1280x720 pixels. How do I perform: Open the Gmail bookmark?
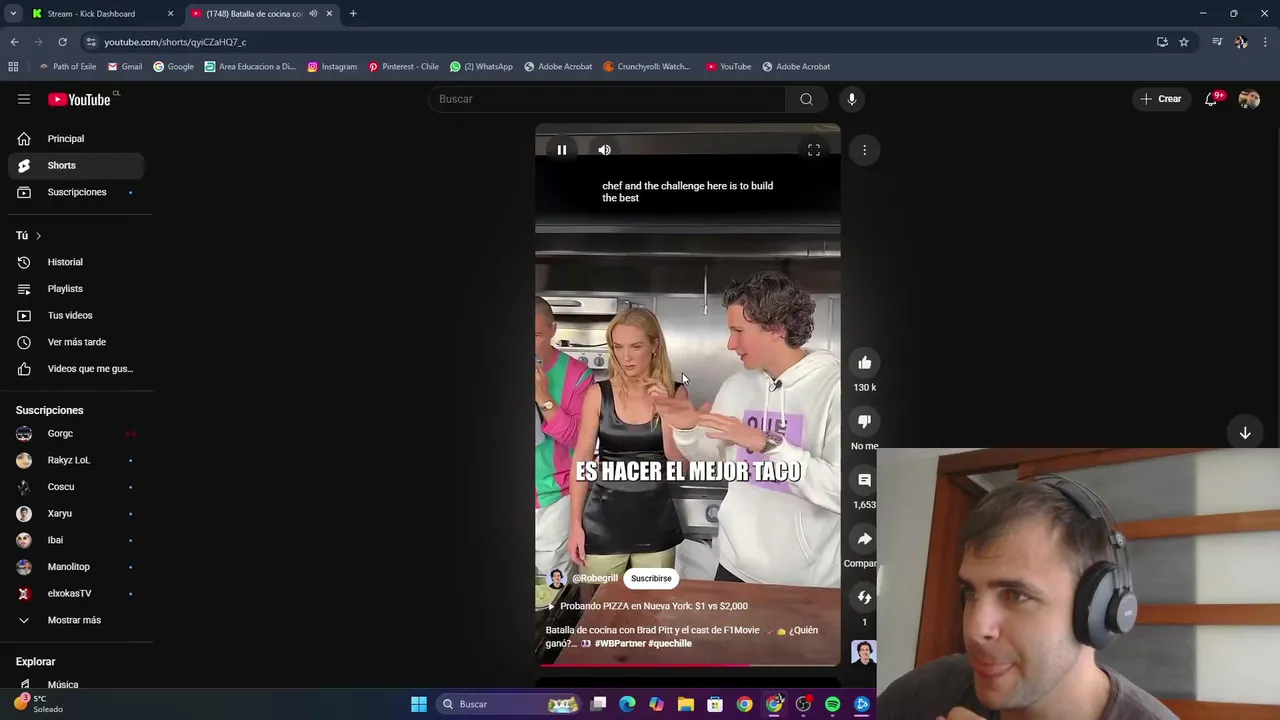(x=125, y=67)
